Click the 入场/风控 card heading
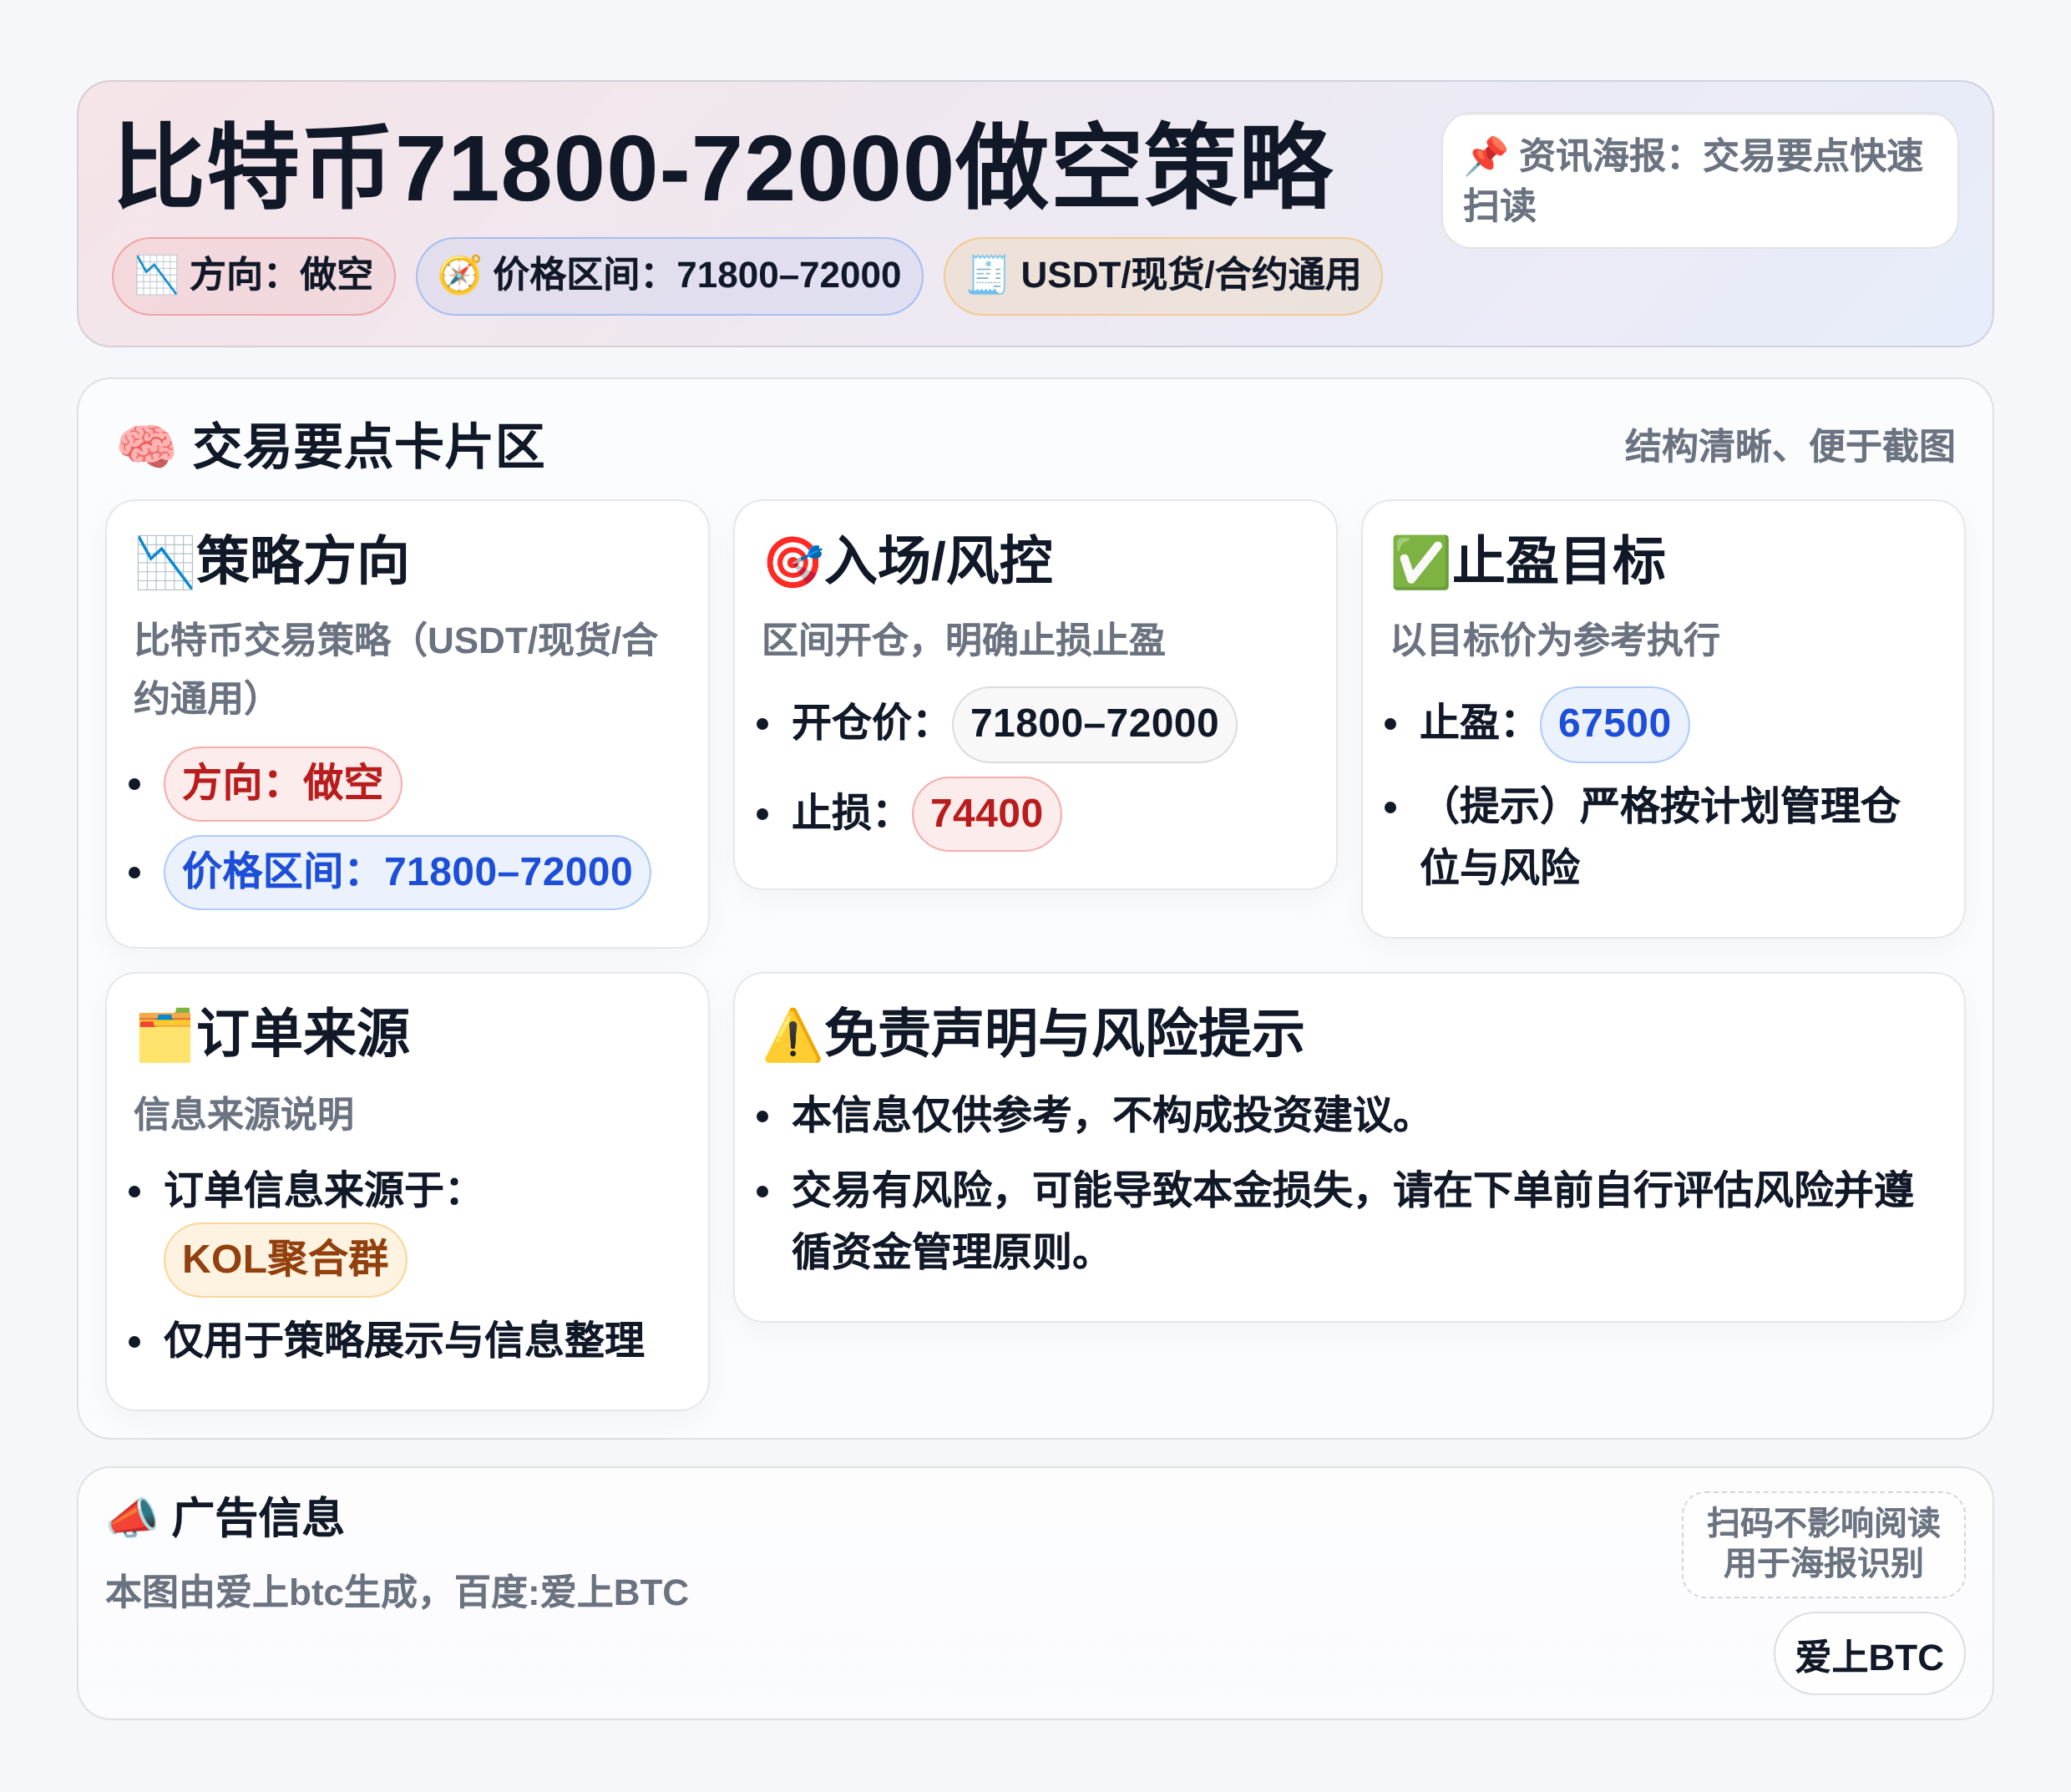Viewport: 2071px width, 1792px height. pos(939,561)
